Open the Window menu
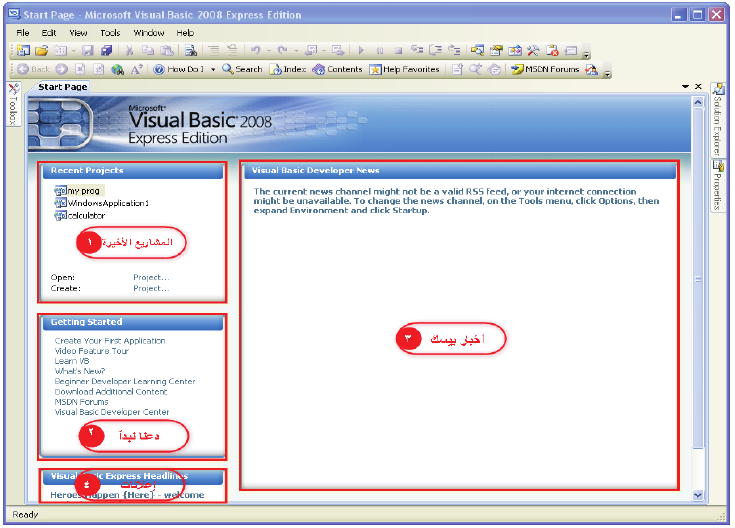This screenshot has height=528, width=735. pos(149,33)
